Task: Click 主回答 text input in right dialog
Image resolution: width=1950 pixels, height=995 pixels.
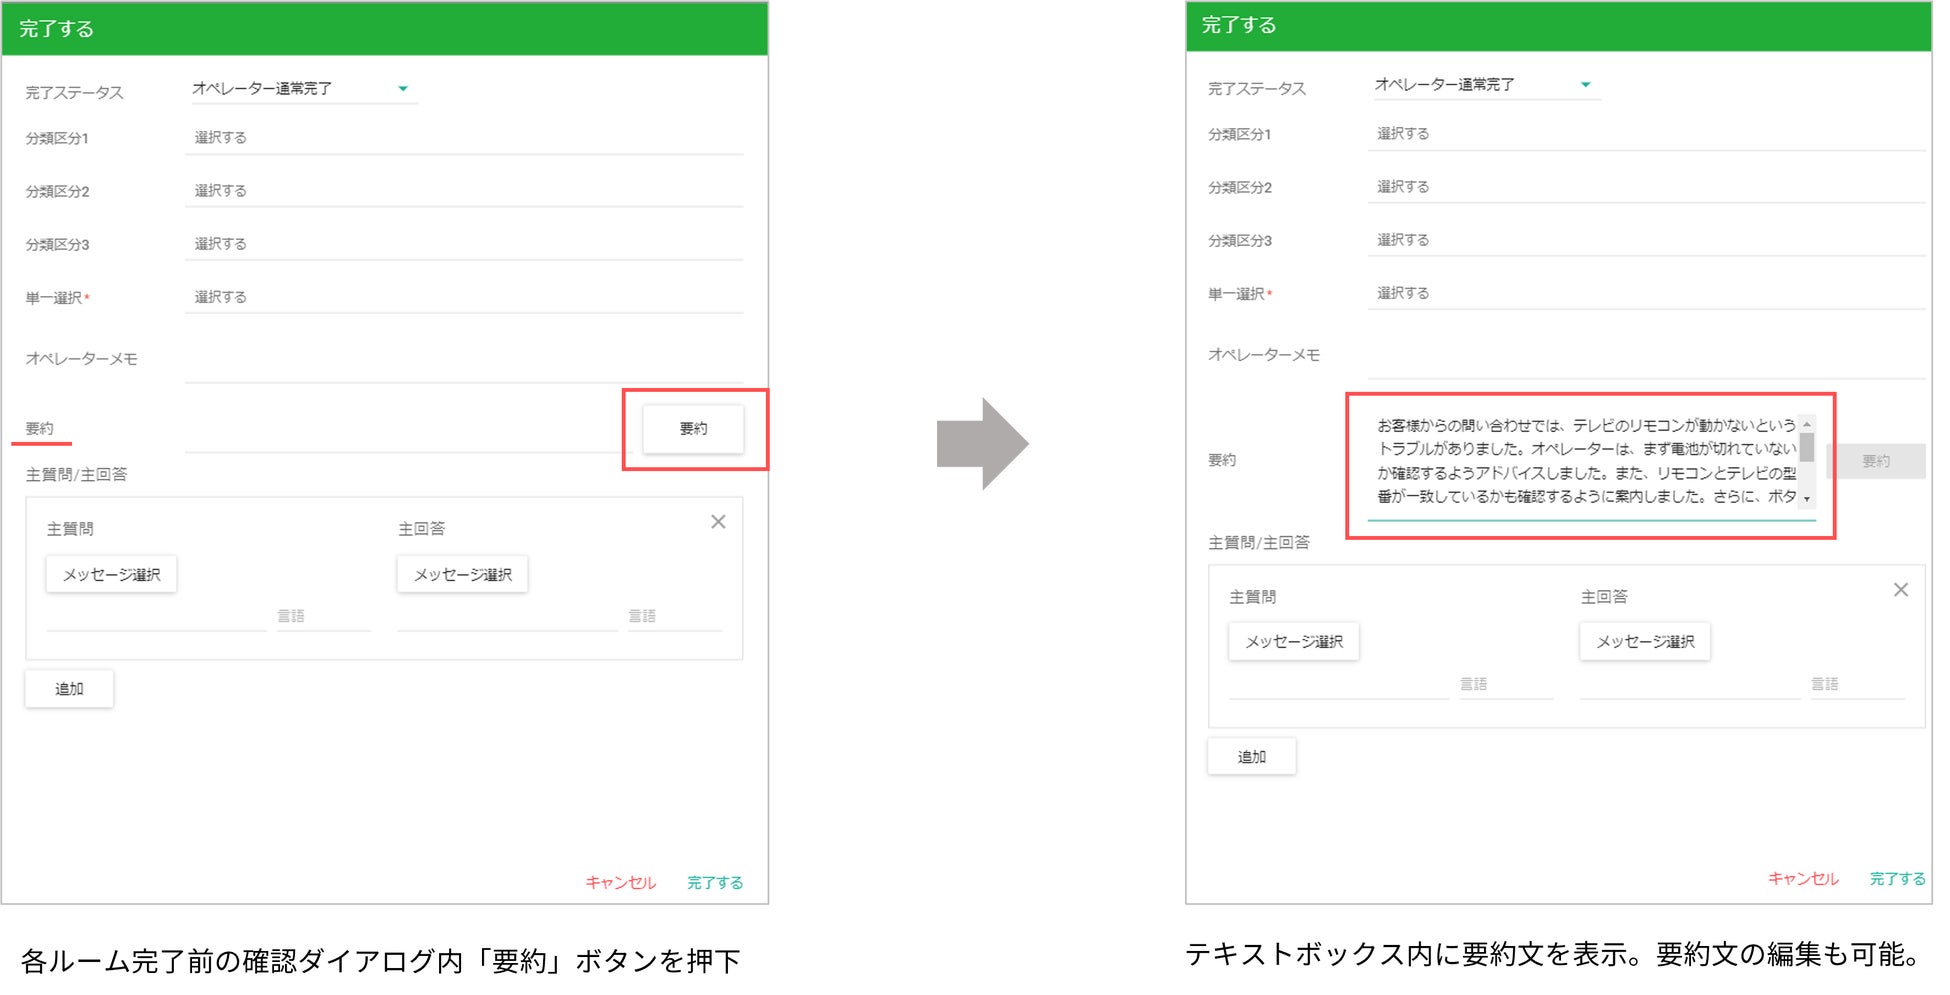Action: tap(1690, 685)
